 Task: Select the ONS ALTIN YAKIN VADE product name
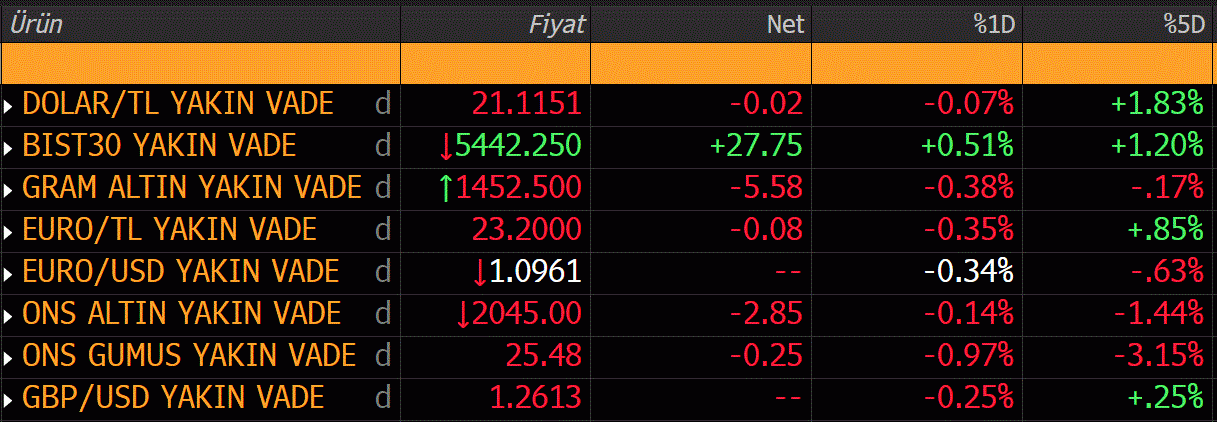182,313
